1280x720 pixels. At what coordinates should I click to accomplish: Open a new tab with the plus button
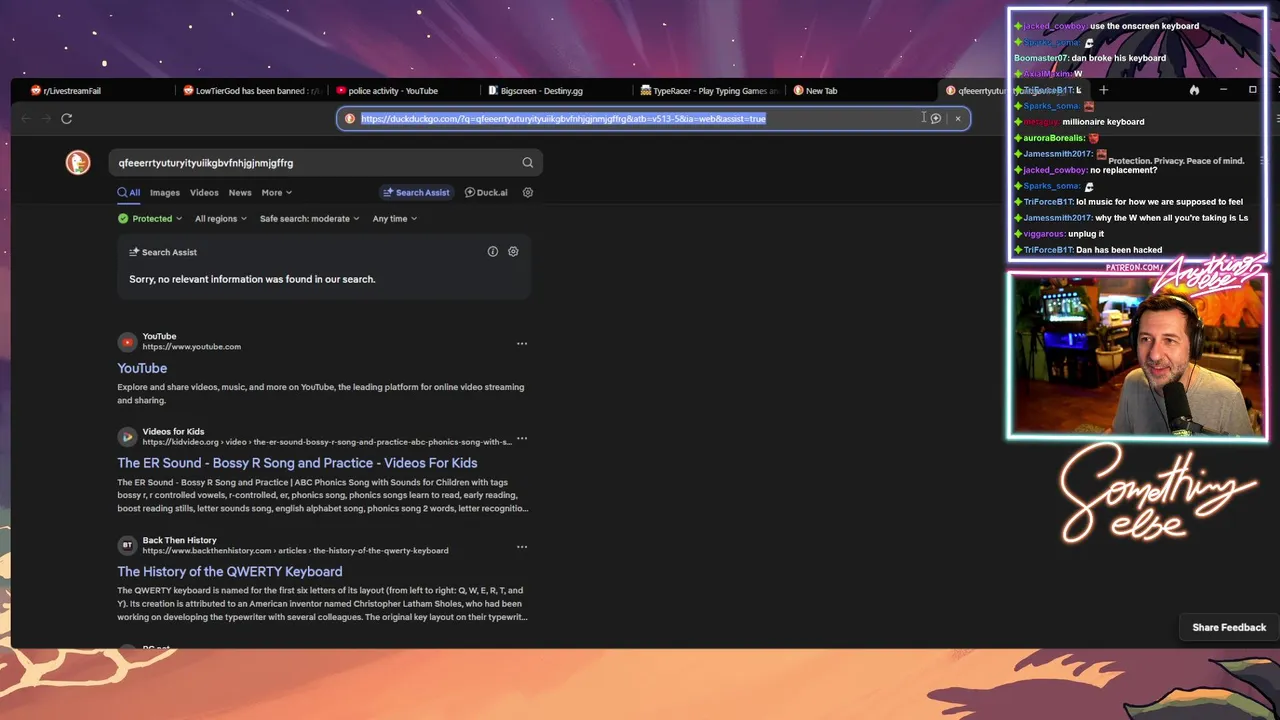click(x=1104, y=90)
